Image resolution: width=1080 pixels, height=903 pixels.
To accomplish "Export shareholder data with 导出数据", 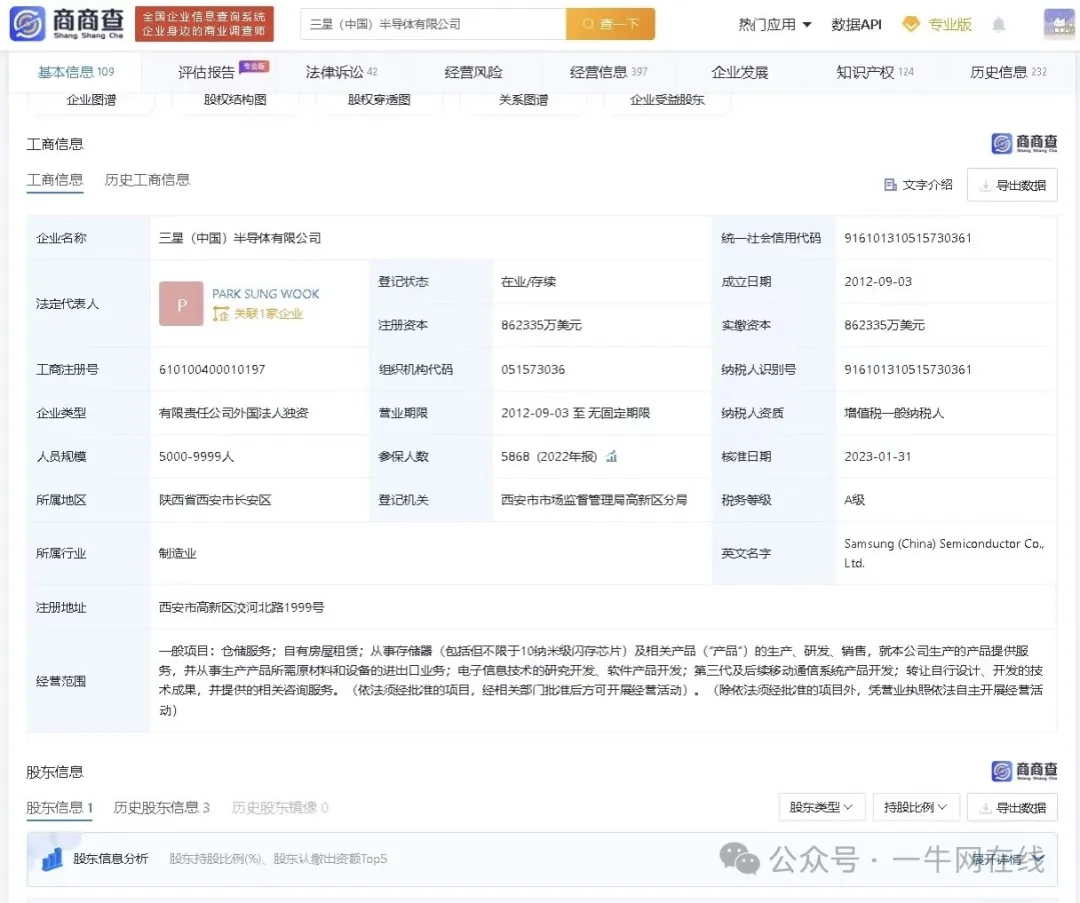I will (x=1012, y=807).
